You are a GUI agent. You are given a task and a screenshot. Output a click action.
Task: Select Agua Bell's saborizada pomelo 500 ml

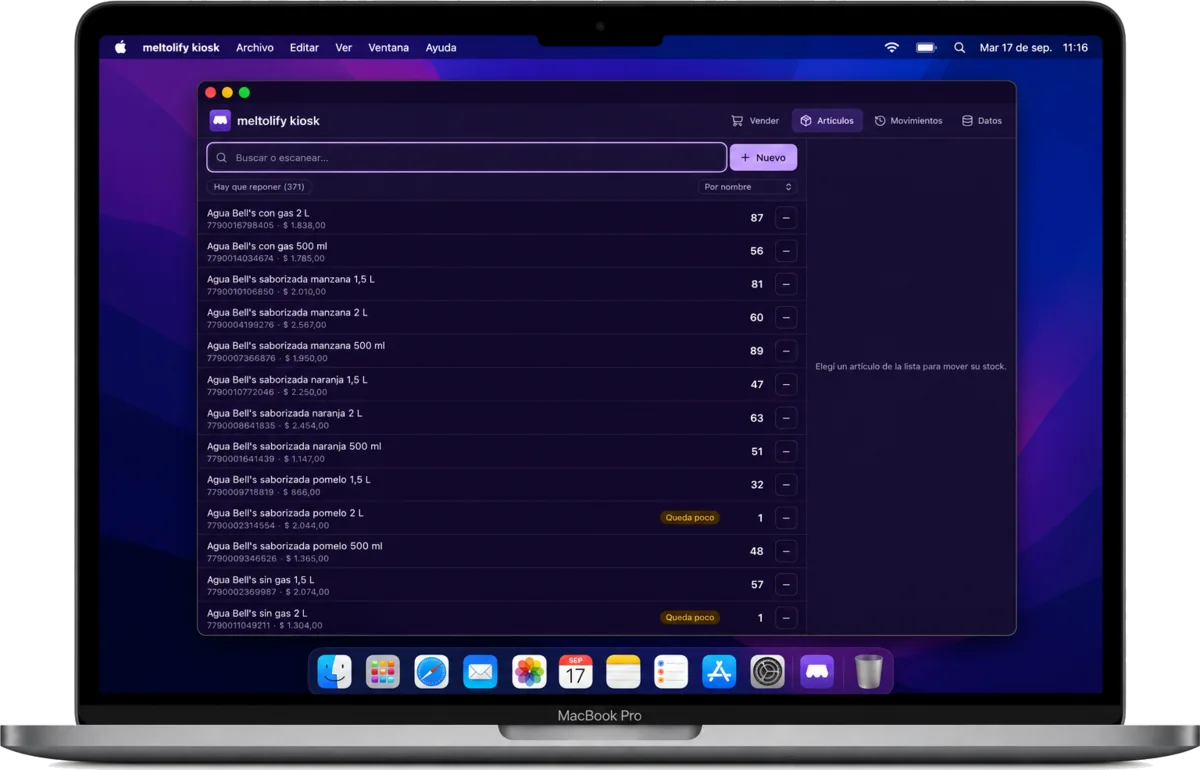502,551
